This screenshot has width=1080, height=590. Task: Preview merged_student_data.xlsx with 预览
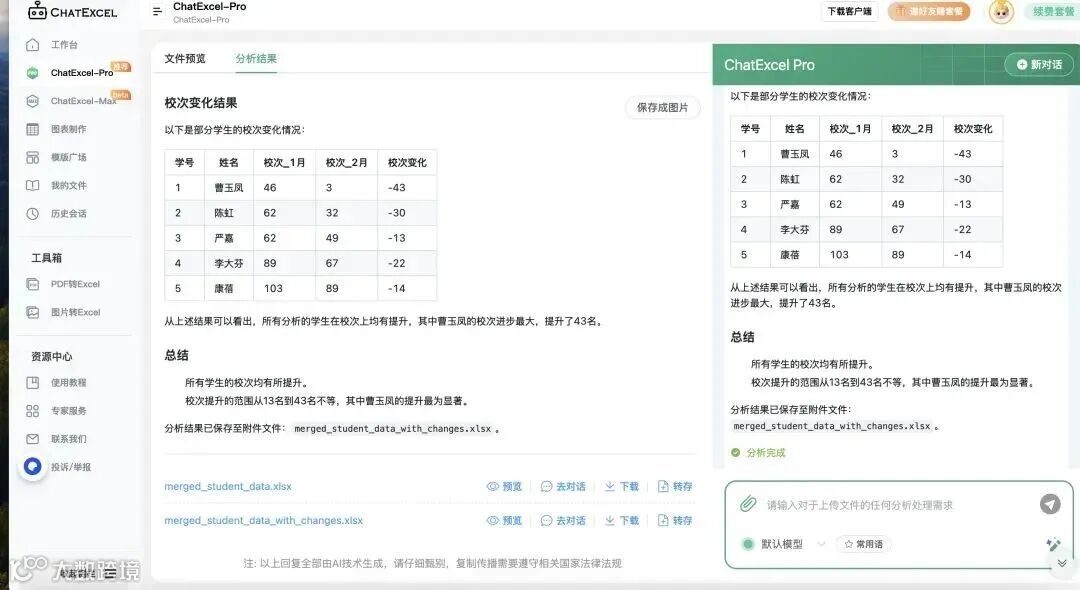click(504, 486)
